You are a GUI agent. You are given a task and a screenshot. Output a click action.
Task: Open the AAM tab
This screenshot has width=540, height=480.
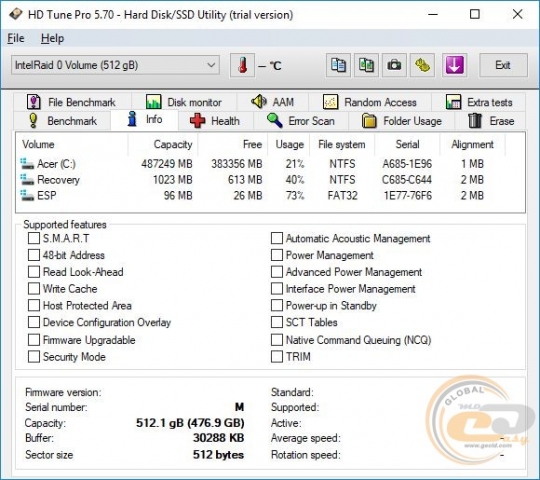pos(273,102)
